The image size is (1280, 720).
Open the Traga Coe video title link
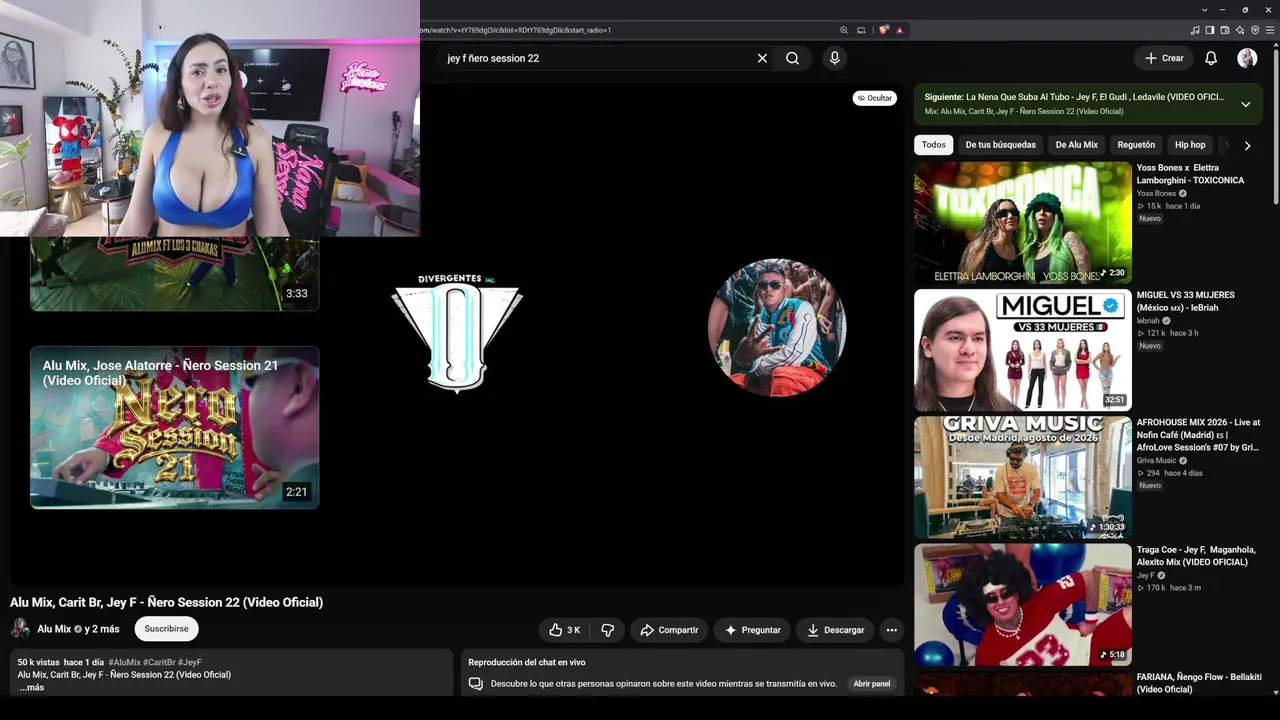pos(1196,556)
